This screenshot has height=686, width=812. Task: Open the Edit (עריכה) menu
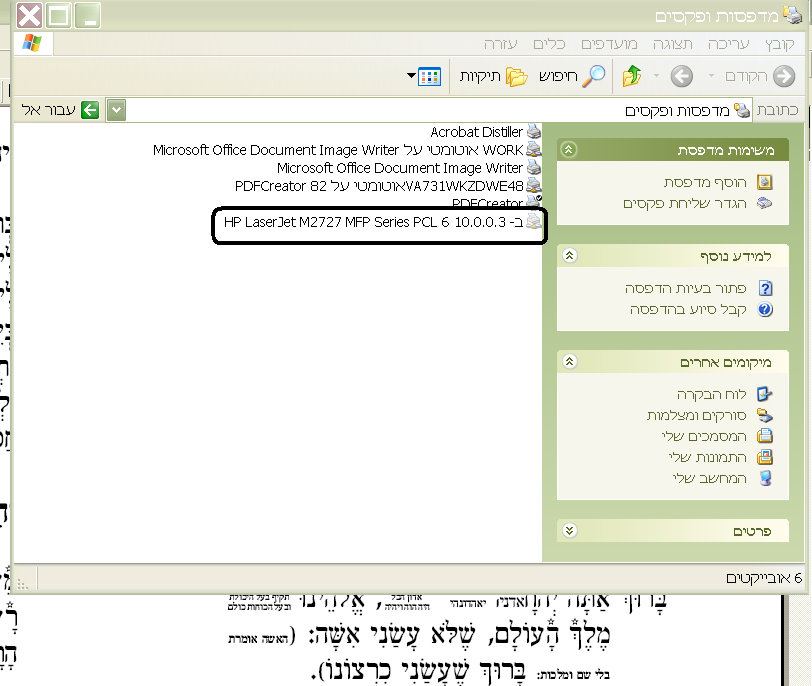[729, 45]
